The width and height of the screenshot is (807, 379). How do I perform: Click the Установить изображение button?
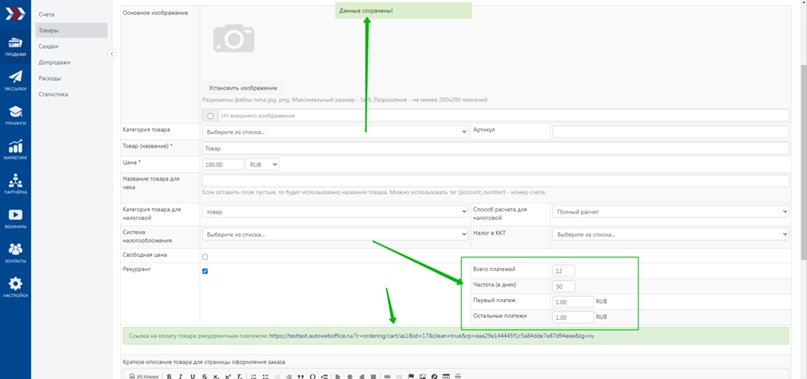[x=242, y=88]
